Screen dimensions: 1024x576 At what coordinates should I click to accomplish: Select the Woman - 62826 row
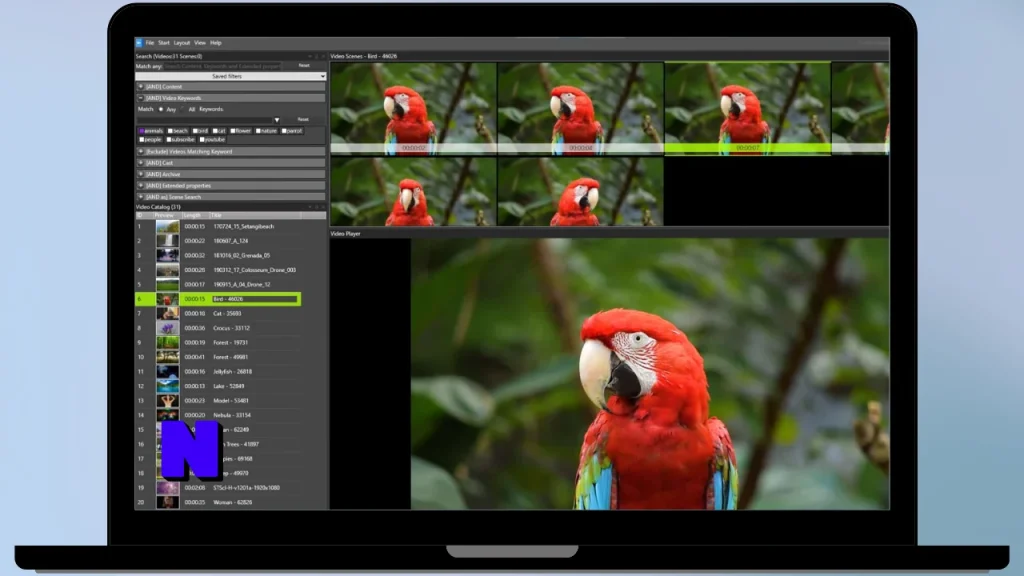218,502
